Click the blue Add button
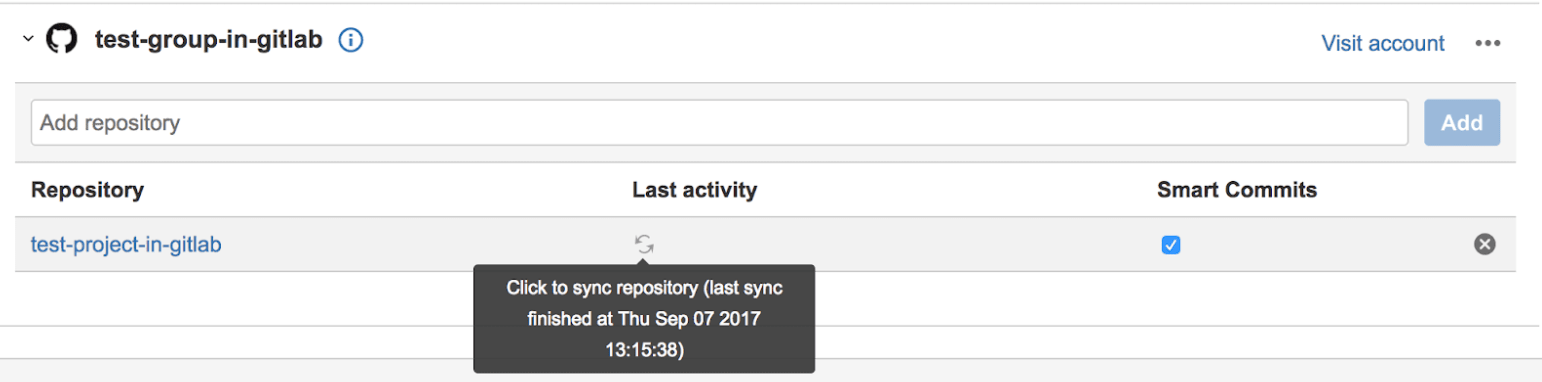Image resolution: width=1542 pixels, height=382 pixels. 1462,123
